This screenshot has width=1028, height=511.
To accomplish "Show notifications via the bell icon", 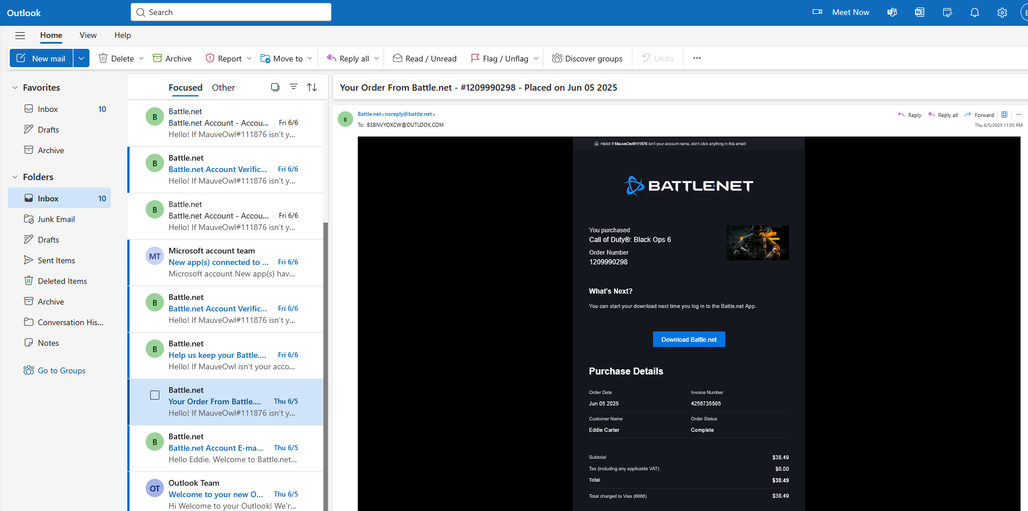I will tap(975, 12).
